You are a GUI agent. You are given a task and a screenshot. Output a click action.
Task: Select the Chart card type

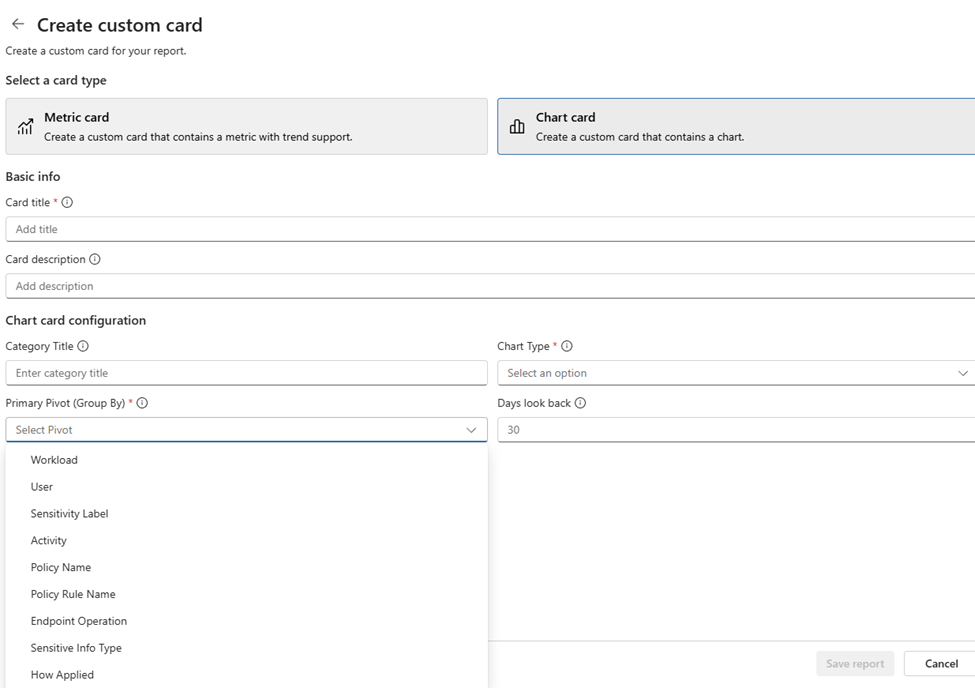tap(736, 126)
